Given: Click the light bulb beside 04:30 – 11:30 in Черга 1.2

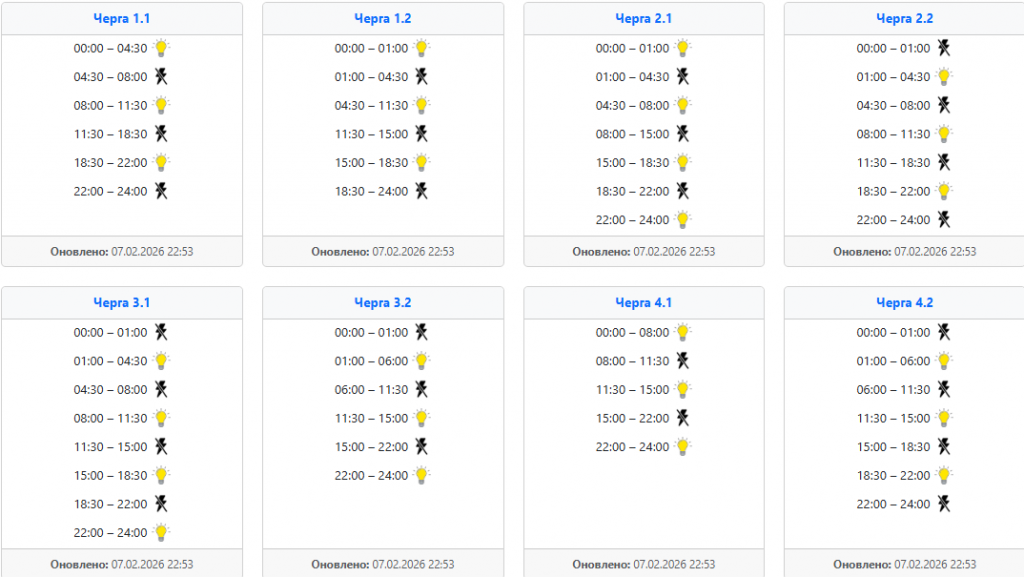Looking at the screenshot, I should (423, 105).
